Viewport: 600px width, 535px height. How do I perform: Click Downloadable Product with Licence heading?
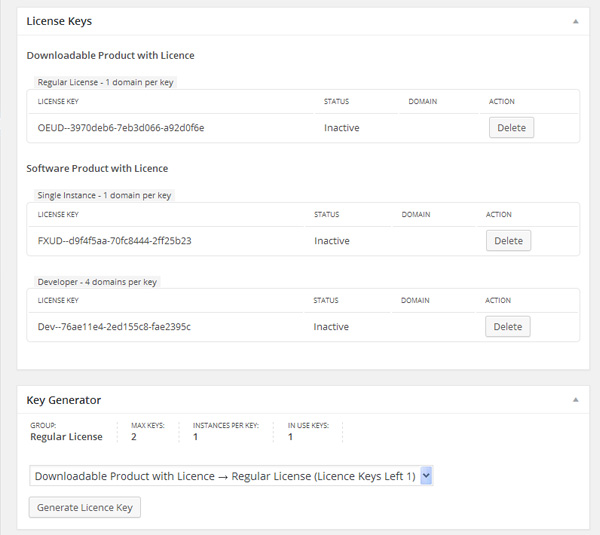(110, 55)
